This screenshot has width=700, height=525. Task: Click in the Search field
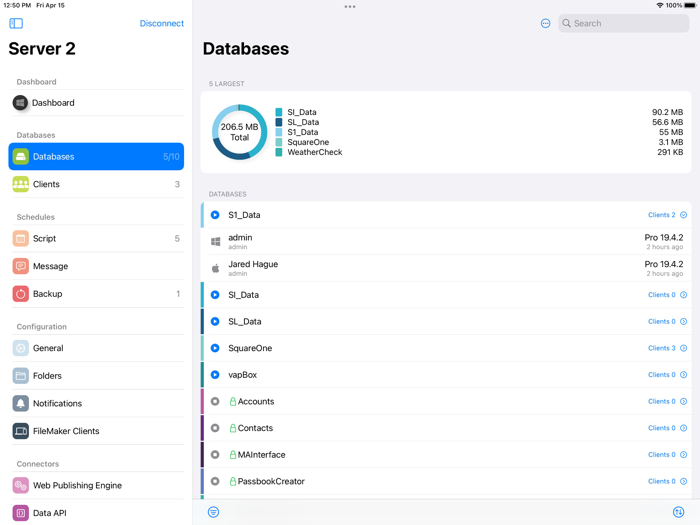tap(624, 23)
